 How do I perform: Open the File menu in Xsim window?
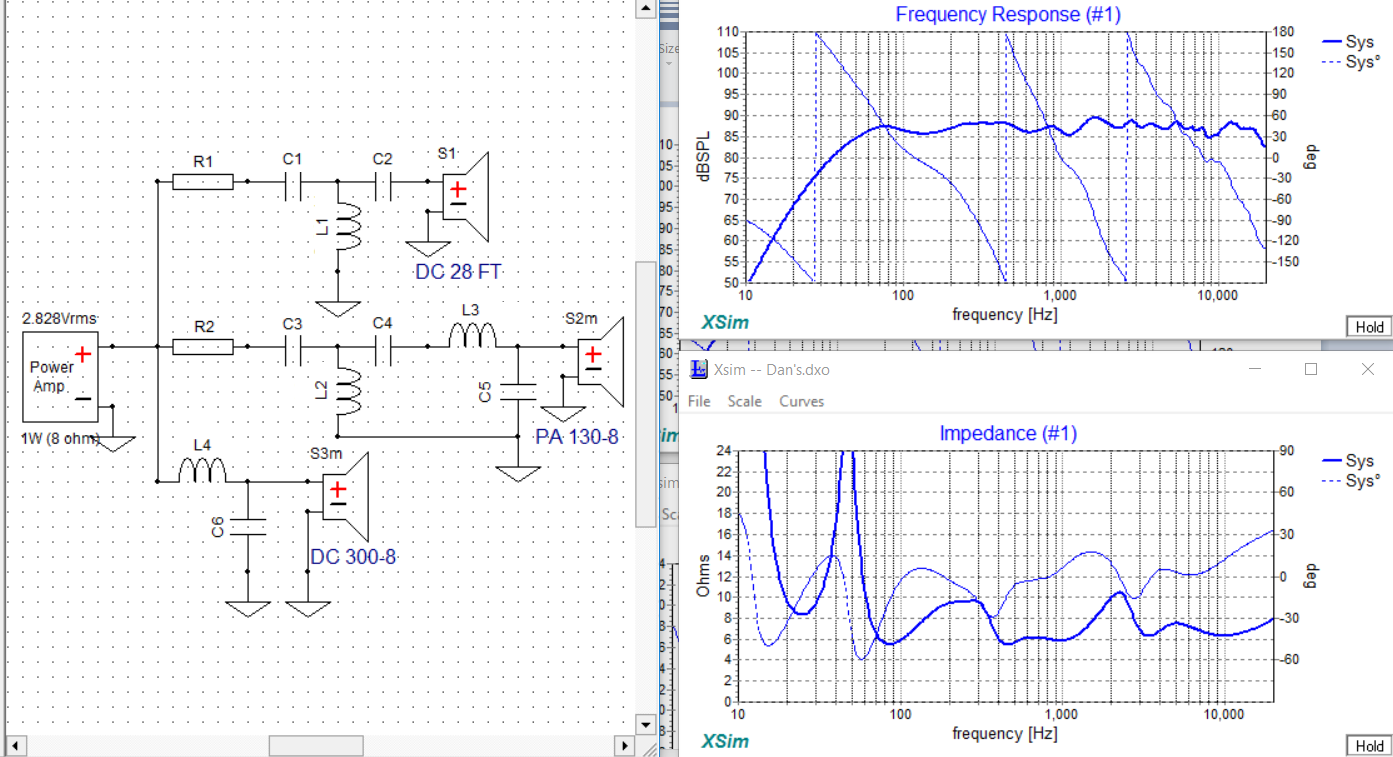[699, 401]
